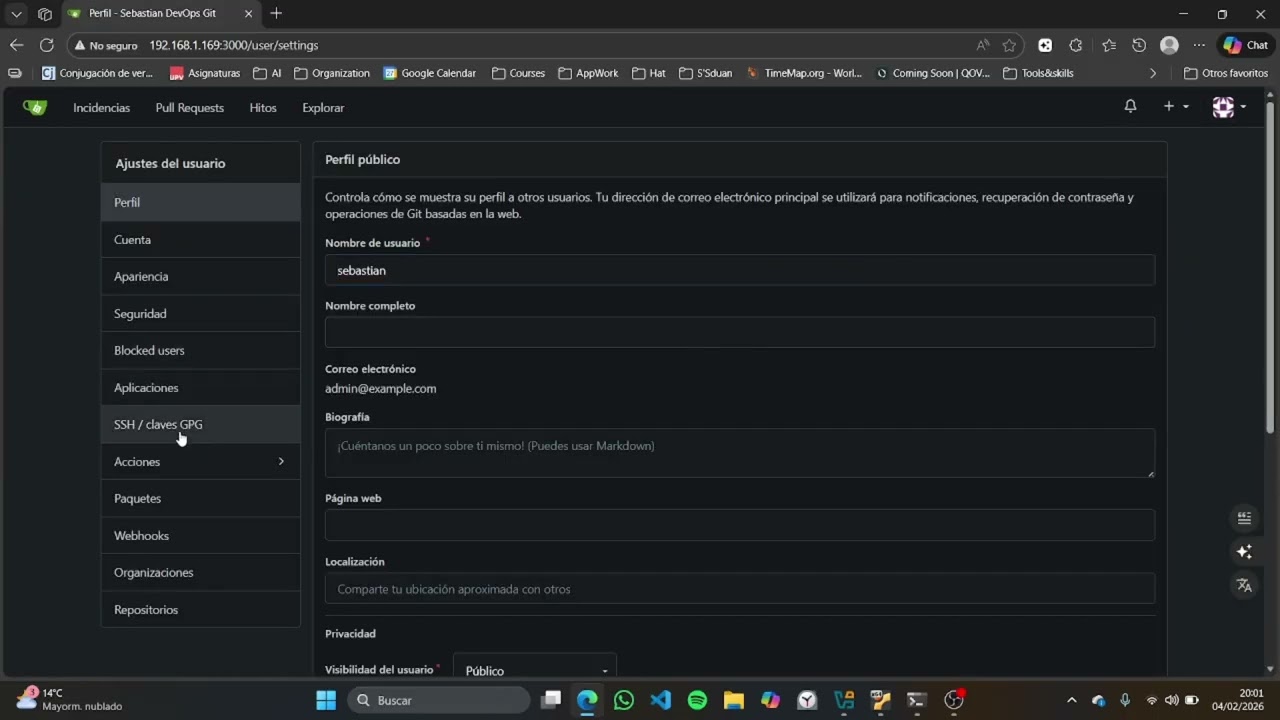Open the browser extensions puzzle icon

tap(1076, 45)
